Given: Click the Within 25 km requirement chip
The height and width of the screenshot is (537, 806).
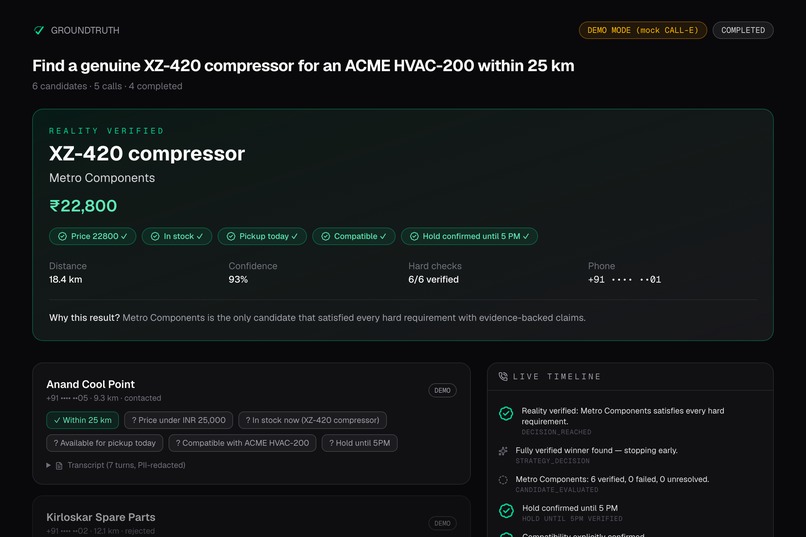Looking at the screenshot, I should [82, 420].
